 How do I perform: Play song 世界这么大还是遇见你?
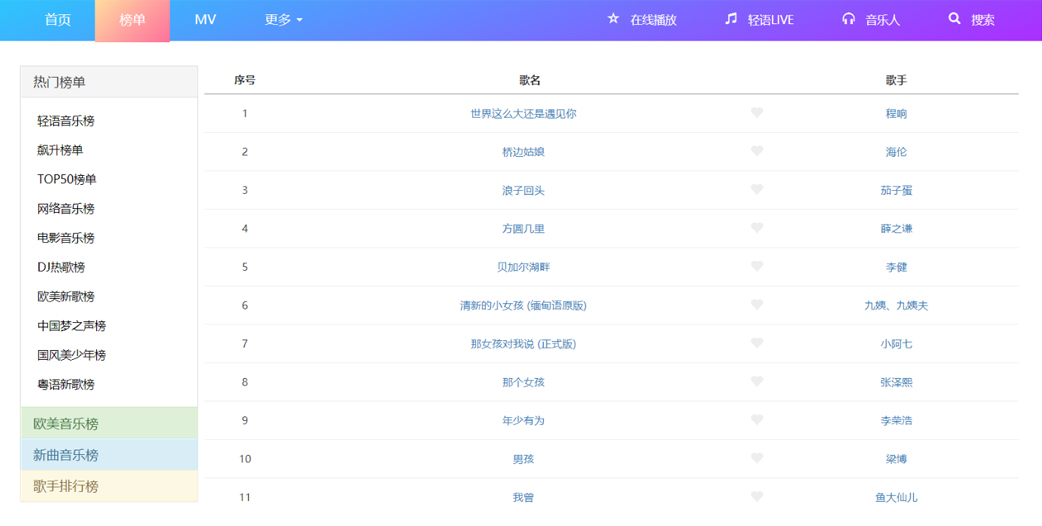[x=523, y=114]
